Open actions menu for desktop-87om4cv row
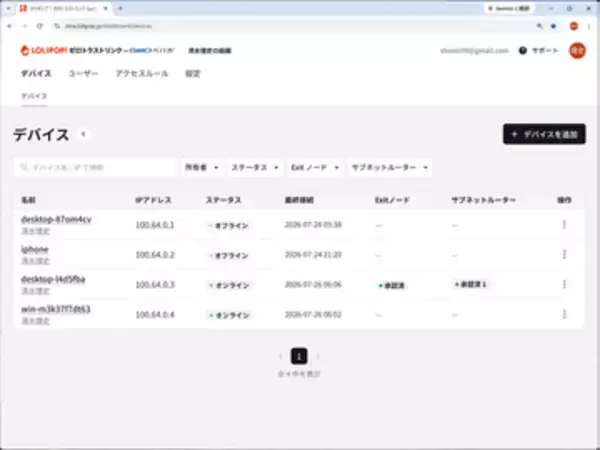 [564, 225]
